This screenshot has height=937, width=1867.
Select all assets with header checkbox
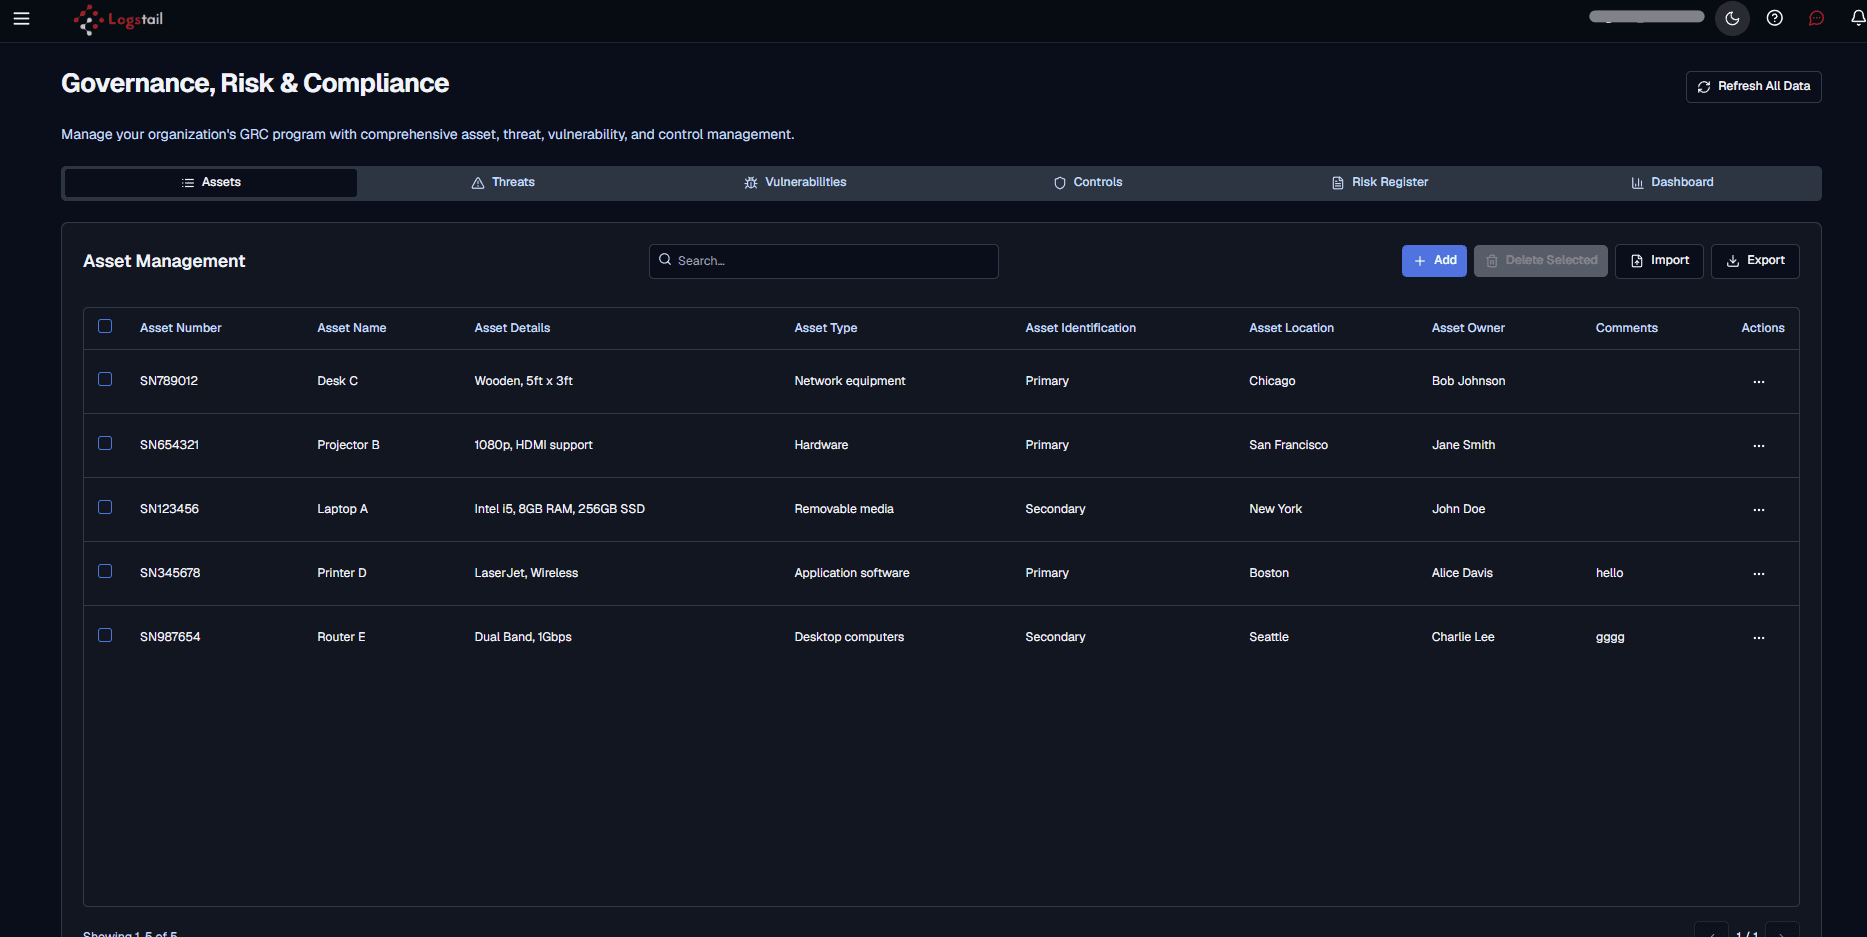105,326
